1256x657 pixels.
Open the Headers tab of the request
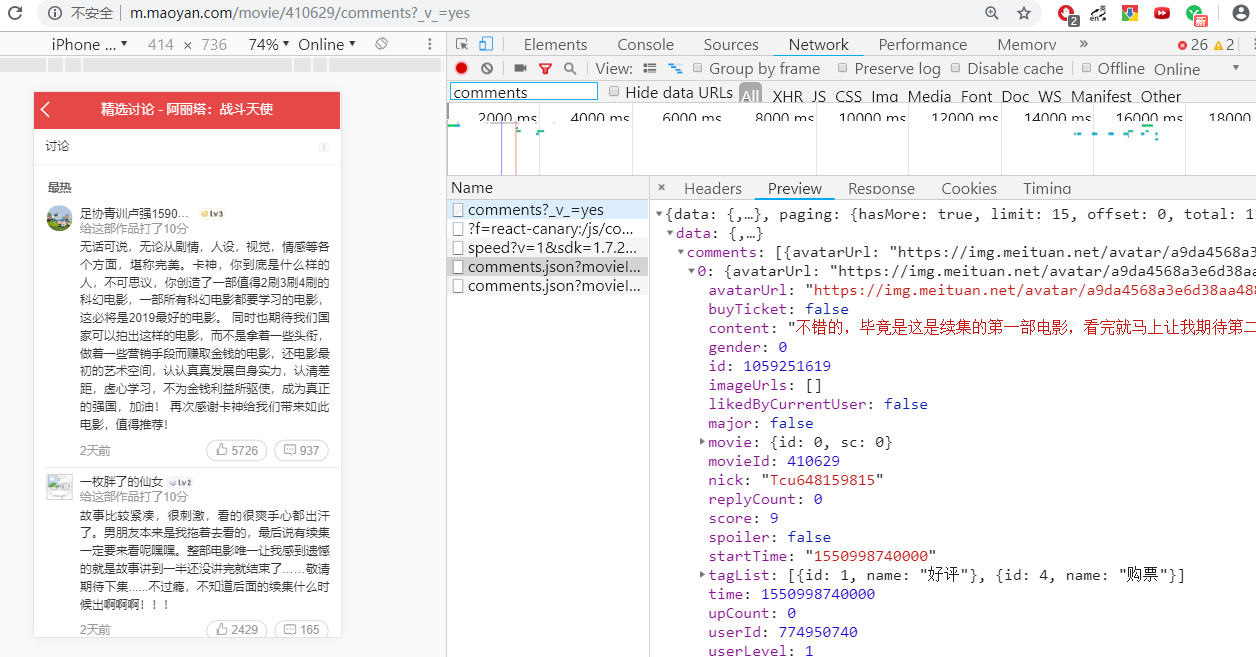point(713,188)
